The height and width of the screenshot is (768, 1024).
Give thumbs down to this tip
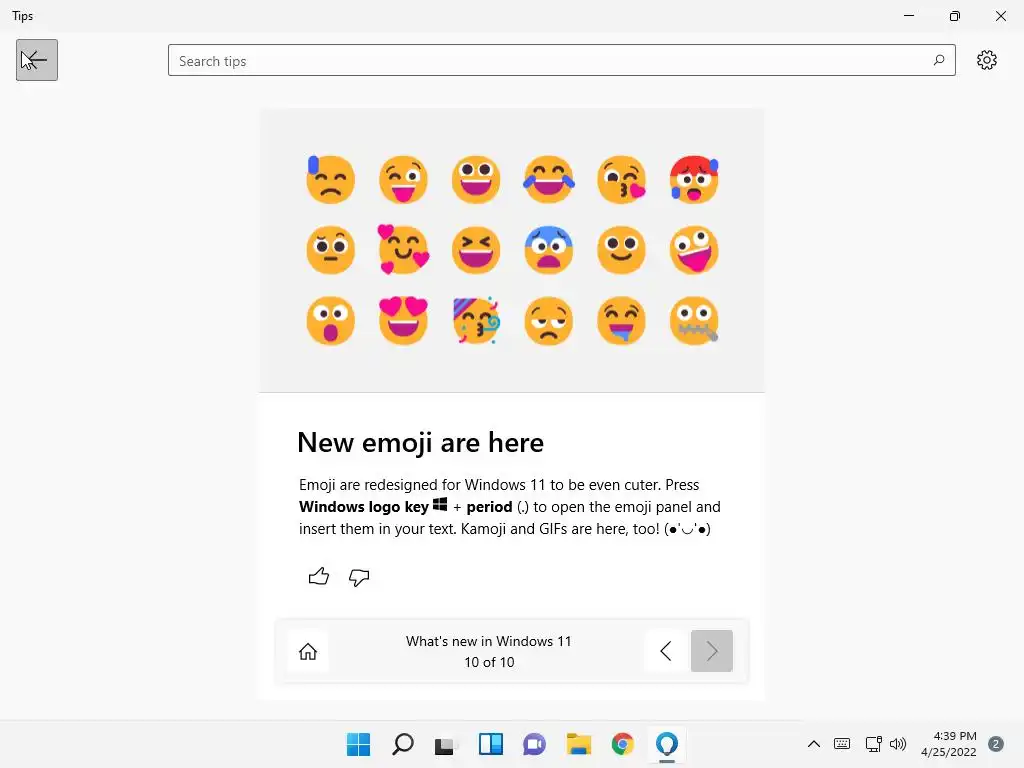(359, 577)
